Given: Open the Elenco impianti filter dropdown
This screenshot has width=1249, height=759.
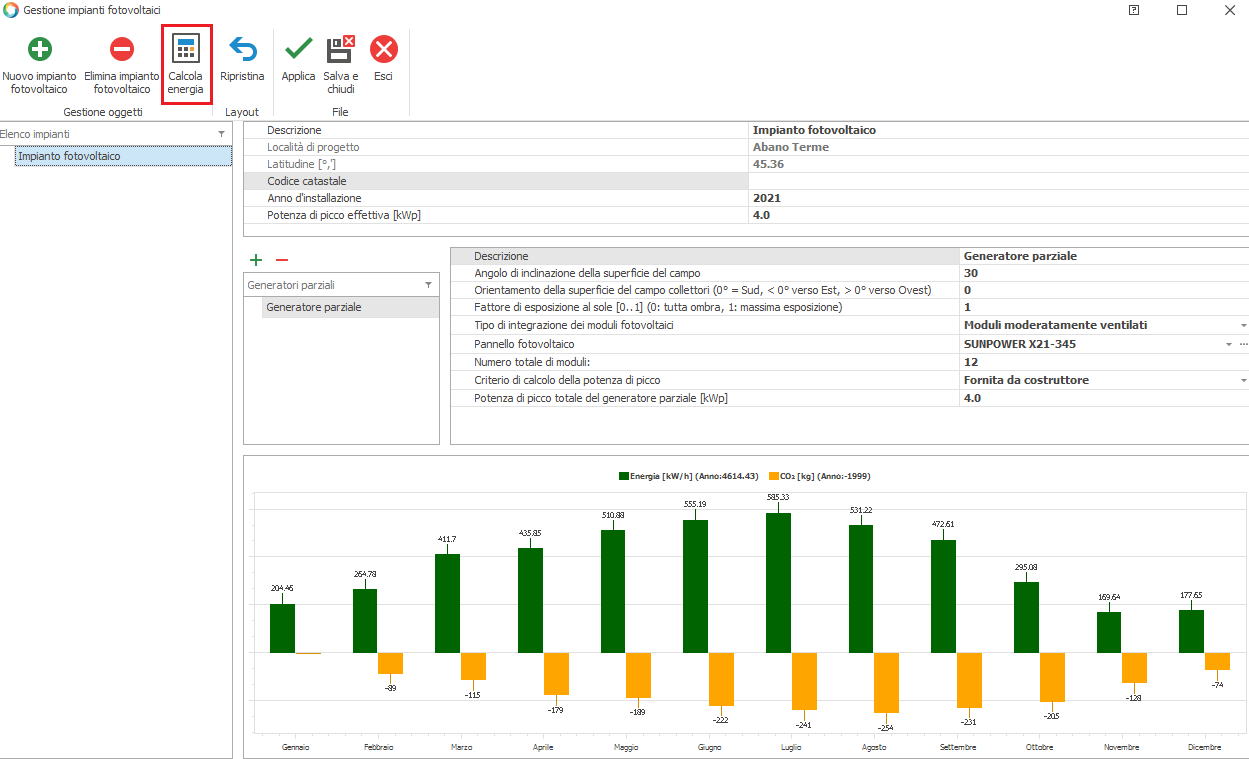Looking at the screenshot, I should (222, 134).
